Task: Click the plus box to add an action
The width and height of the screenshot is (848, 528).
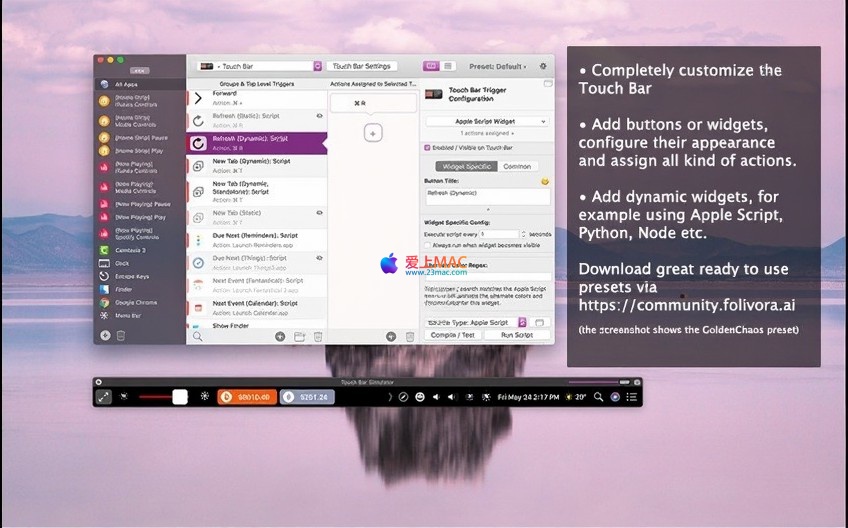Action: (373, 133)
